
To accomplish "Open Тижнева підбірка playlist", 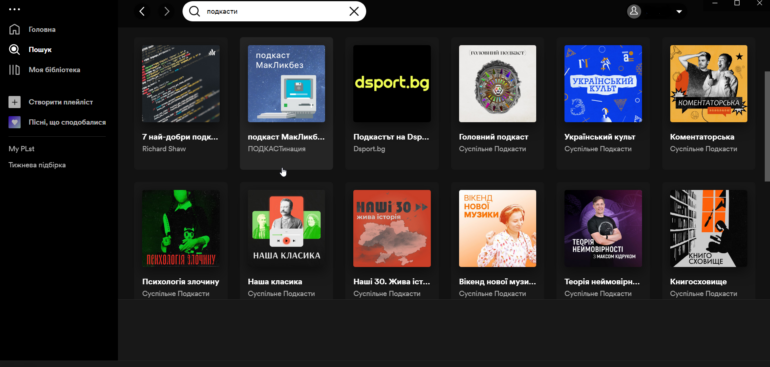I will [x=37, y=165].
